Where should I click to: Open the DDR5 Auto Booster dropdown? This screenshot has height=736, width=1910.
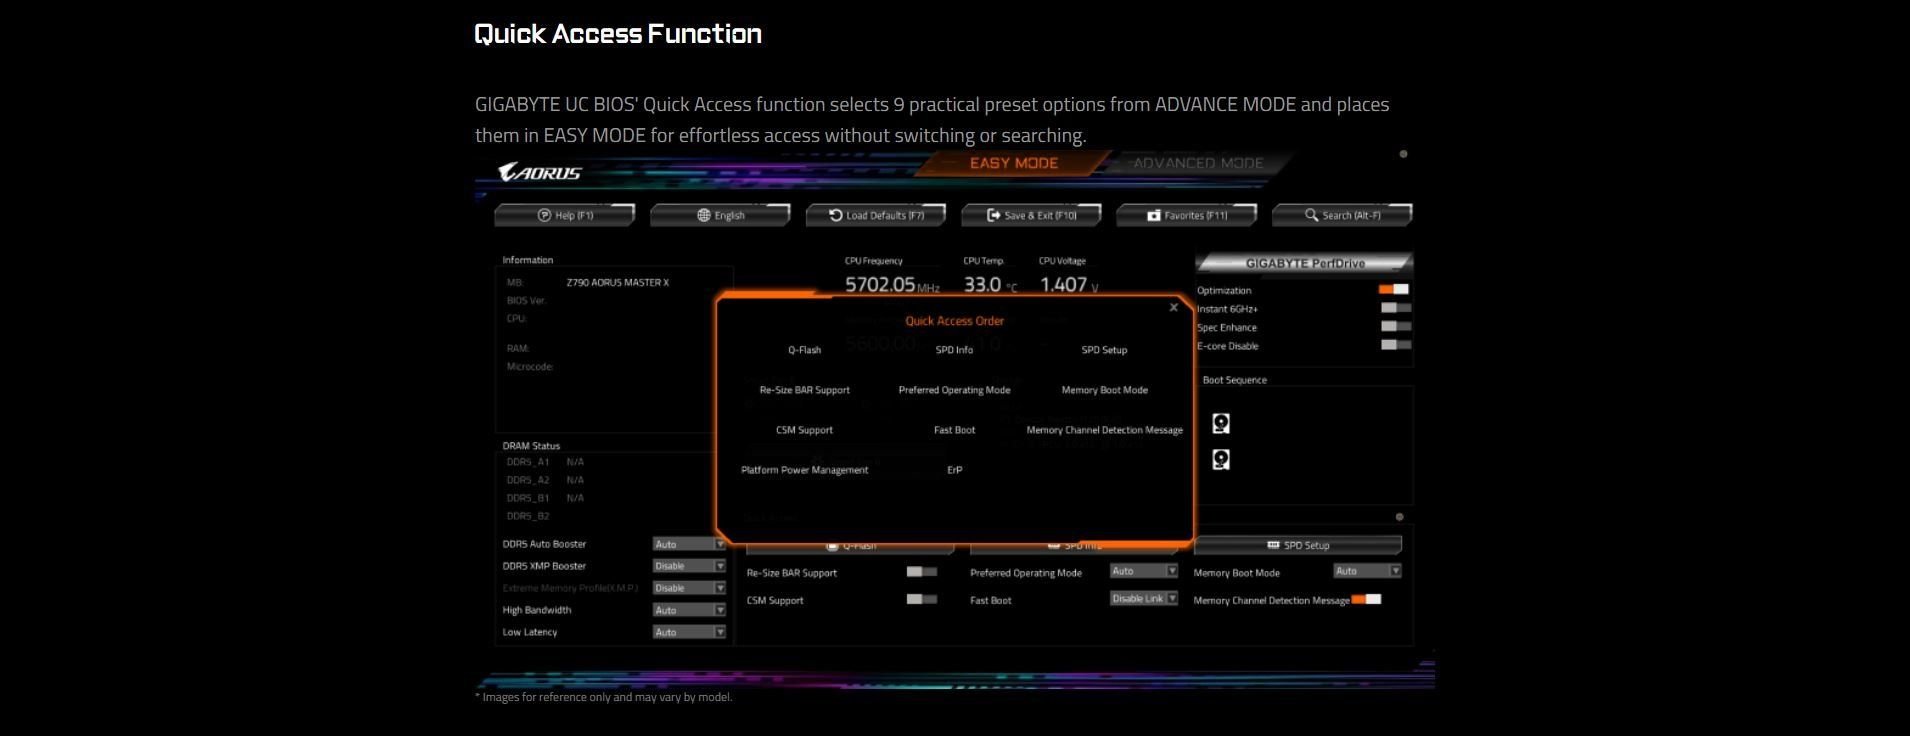click(x=689, y=544)
